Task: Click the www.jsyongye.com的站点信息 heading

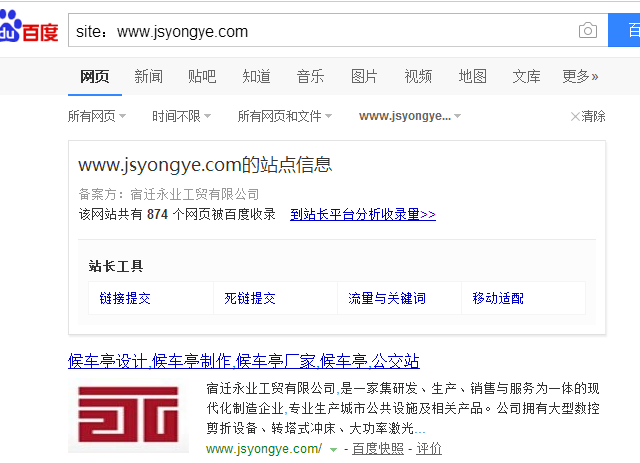Action: click(205, 165)
